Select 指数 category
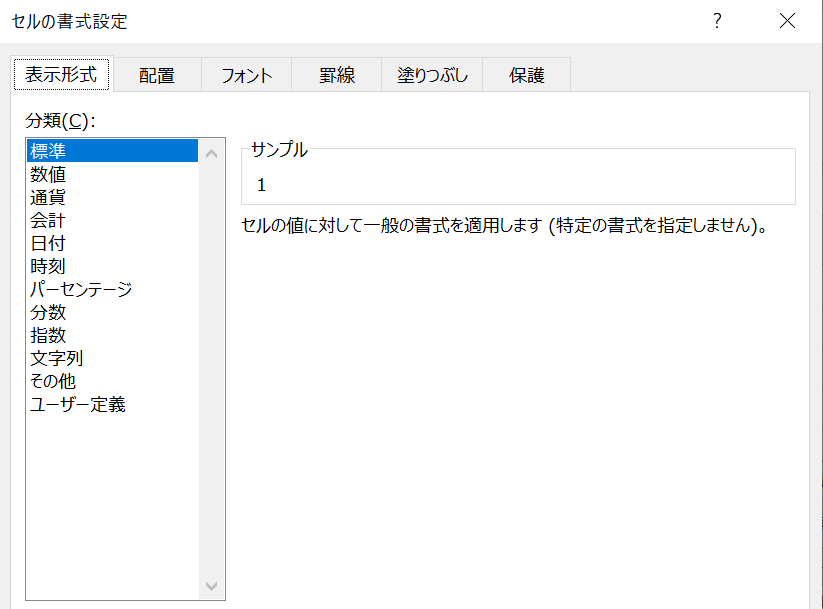 (112, 335)
